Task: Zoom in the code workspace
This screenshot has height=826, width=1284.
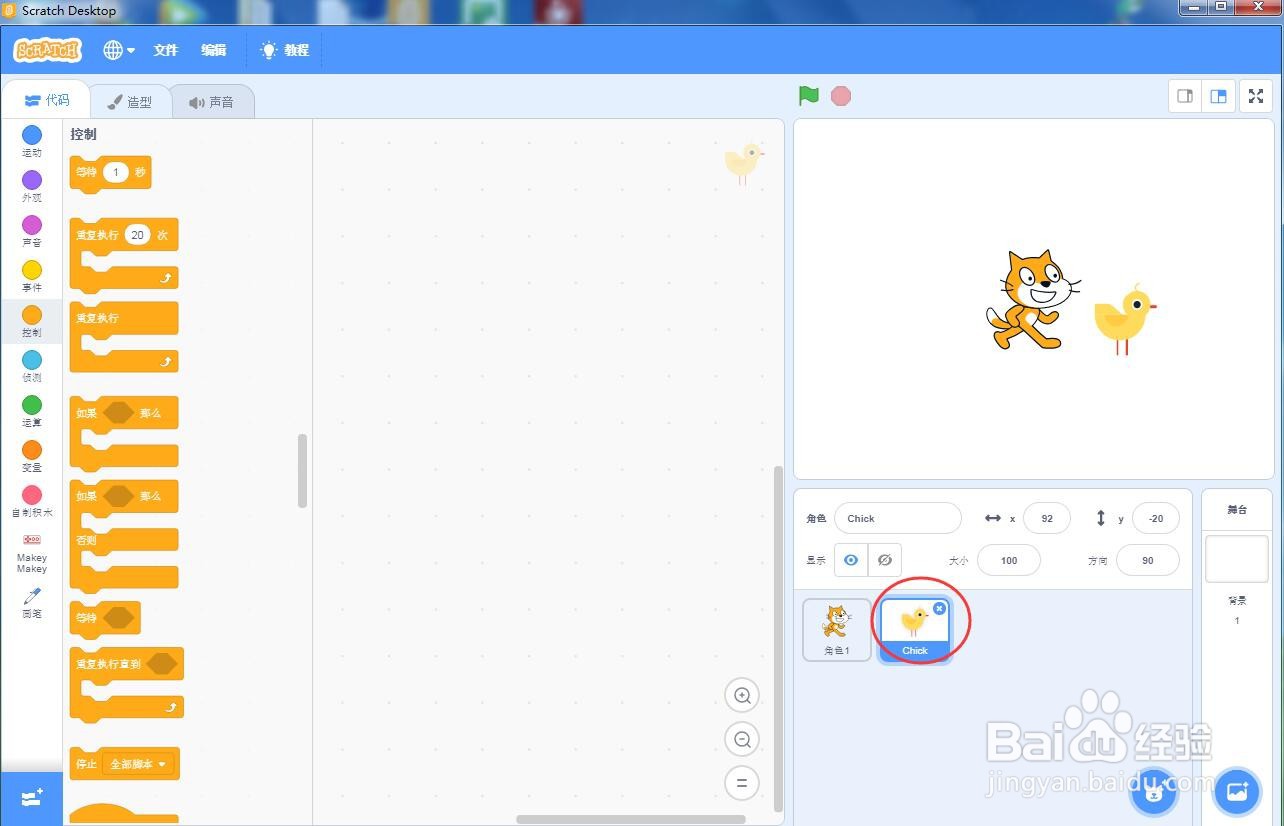Action: 742,695
